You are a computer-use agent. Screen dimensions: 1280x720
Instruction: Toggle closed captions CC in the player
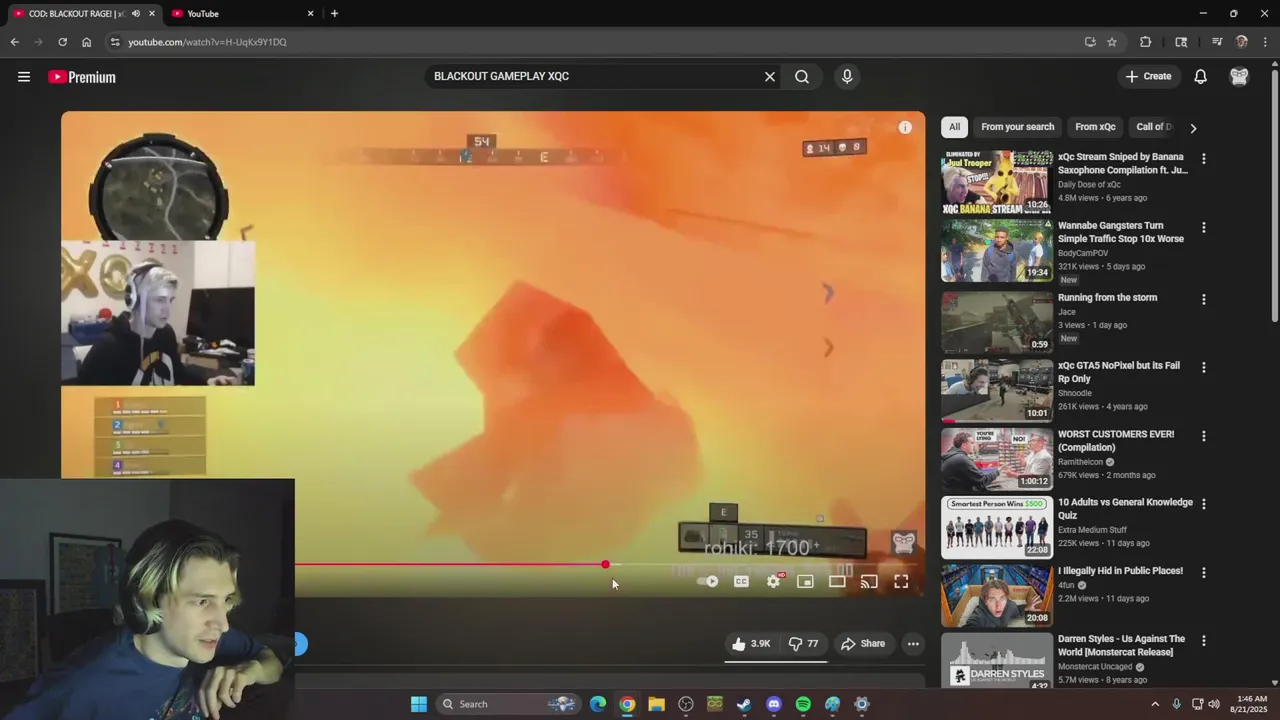coord(741,581)
